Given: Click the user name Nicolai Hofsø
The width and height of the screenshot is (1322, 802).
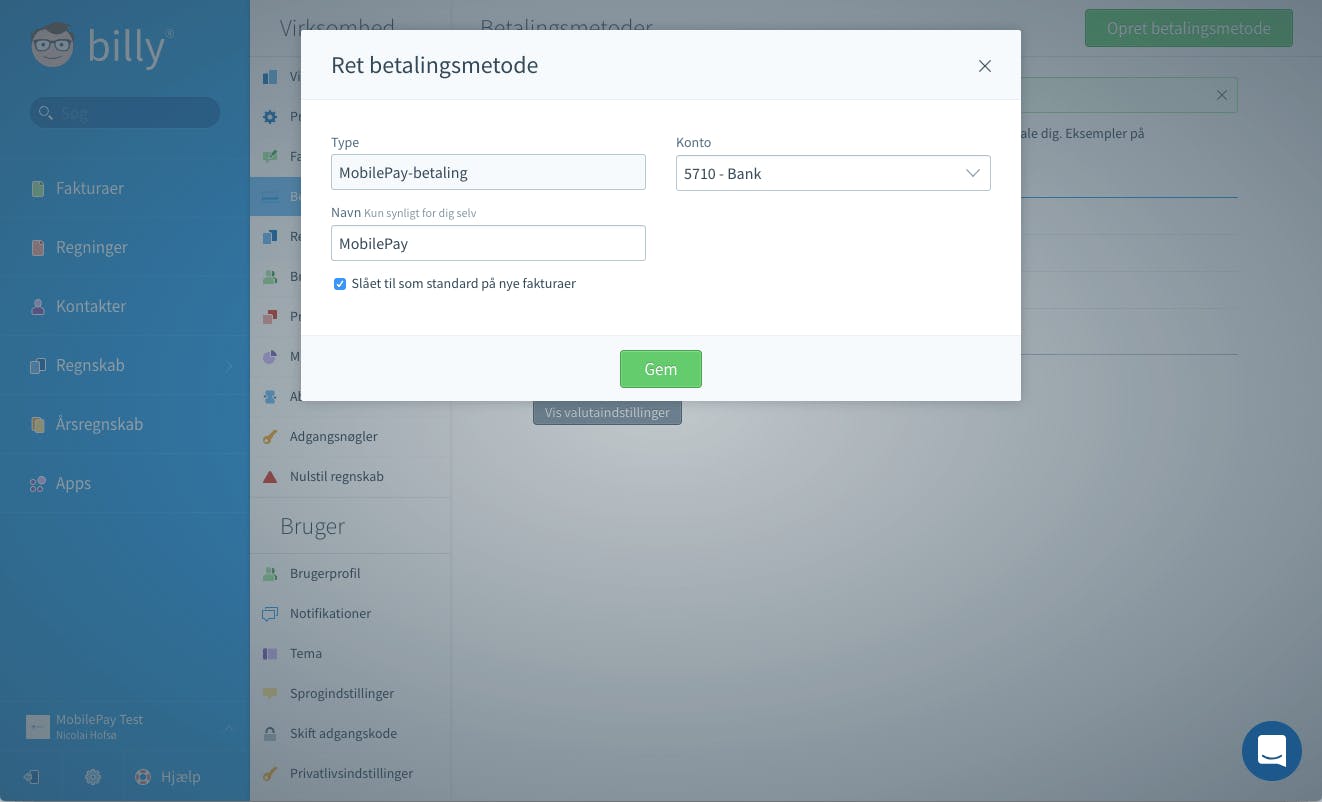Looking at the screenshot, I should [x=86, y=735].
